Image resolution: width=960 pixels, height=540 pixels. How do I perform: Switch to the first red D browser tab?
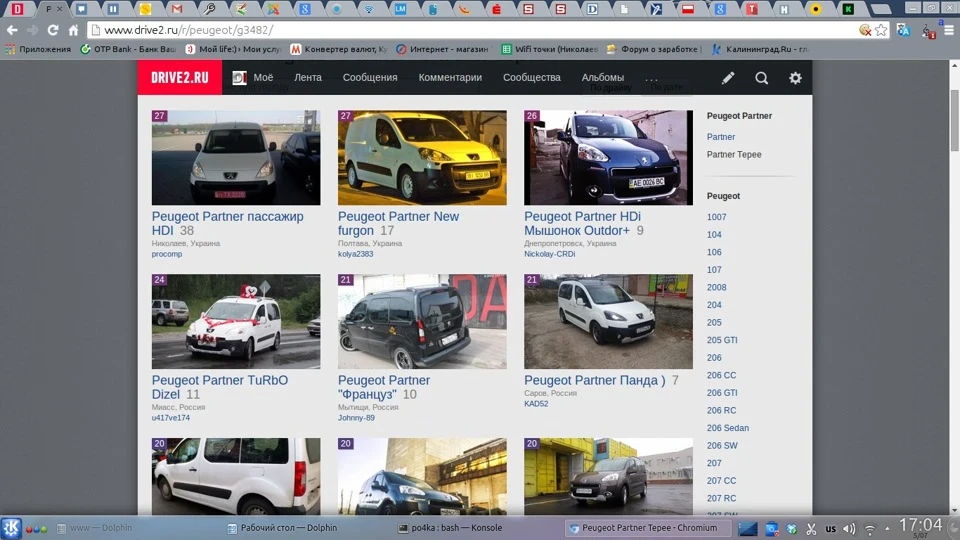pos(17,9)
